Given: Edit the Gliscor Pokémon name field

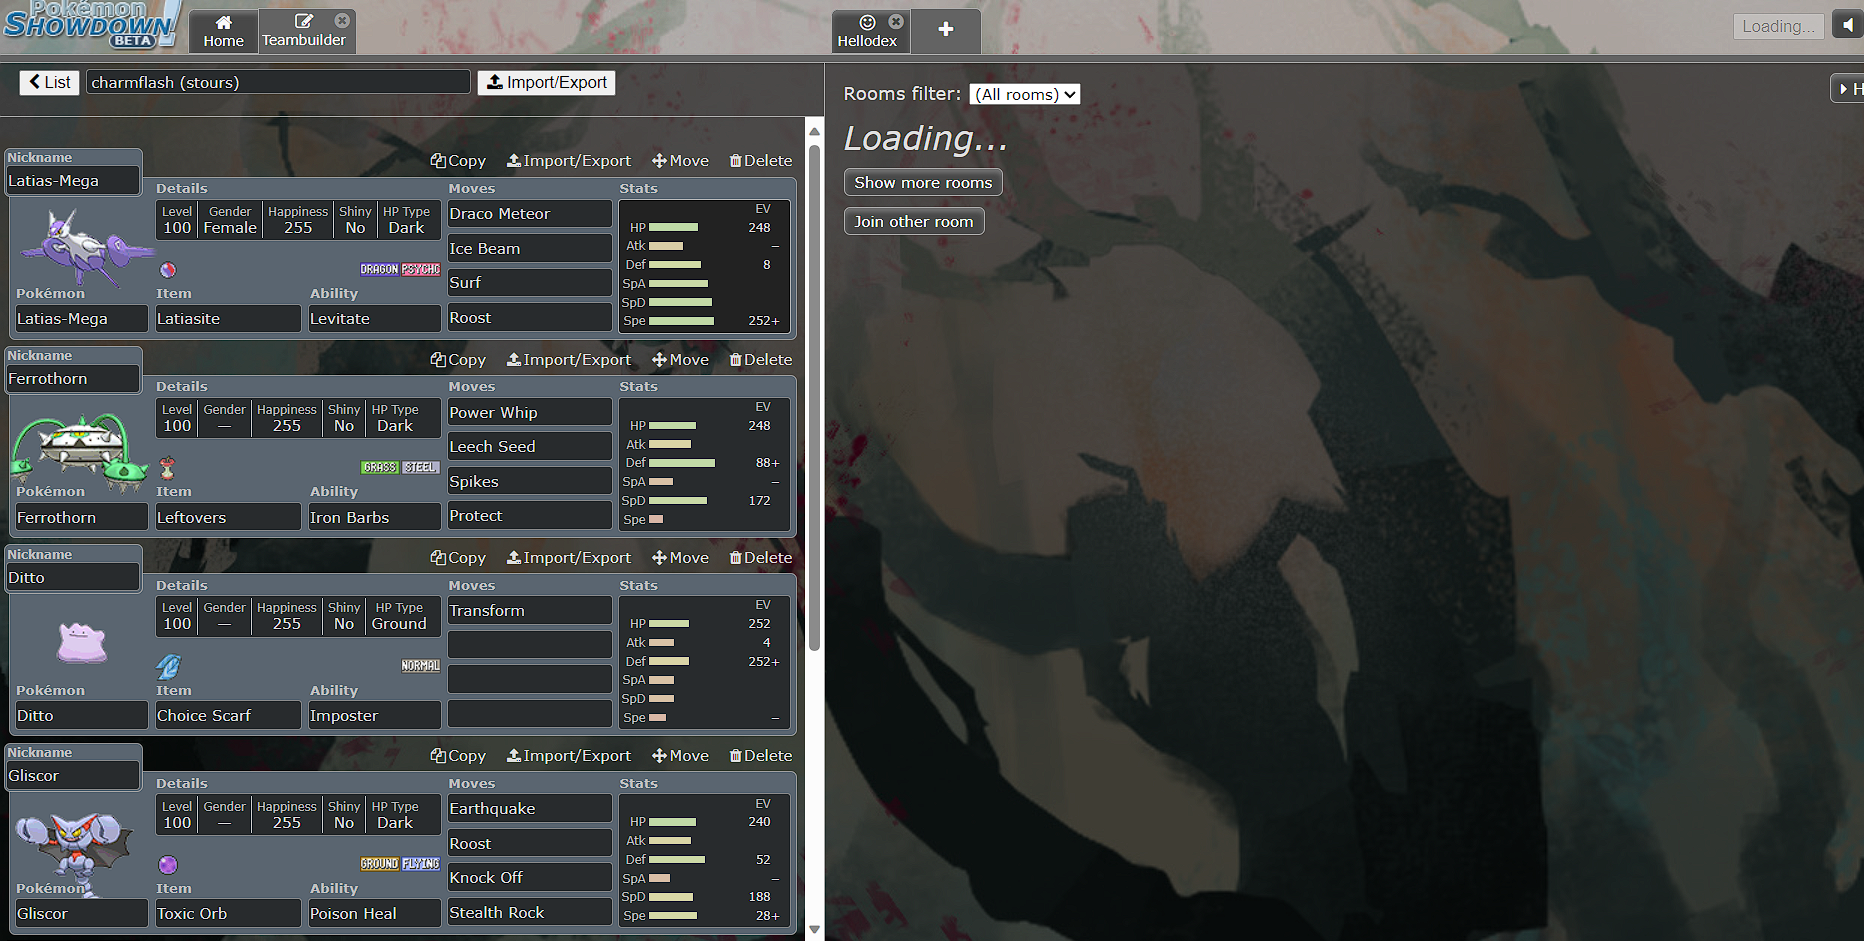Looking at the screenshot, I should 81,914.
